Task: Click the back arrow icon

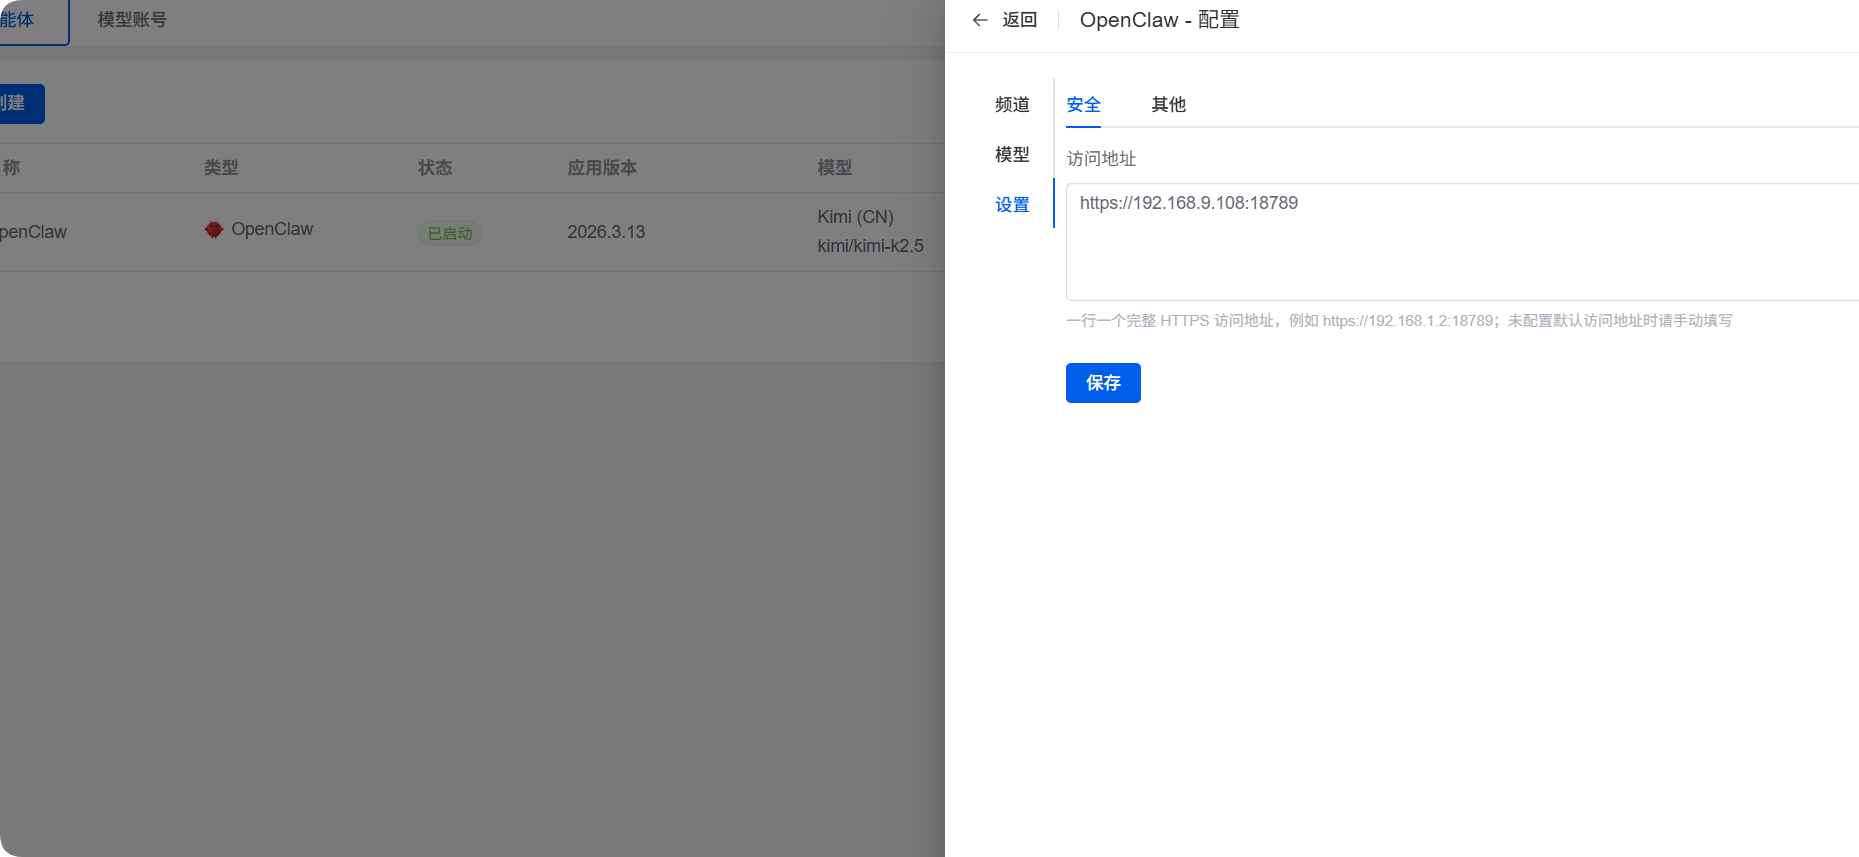Action: tap(980, 20)
